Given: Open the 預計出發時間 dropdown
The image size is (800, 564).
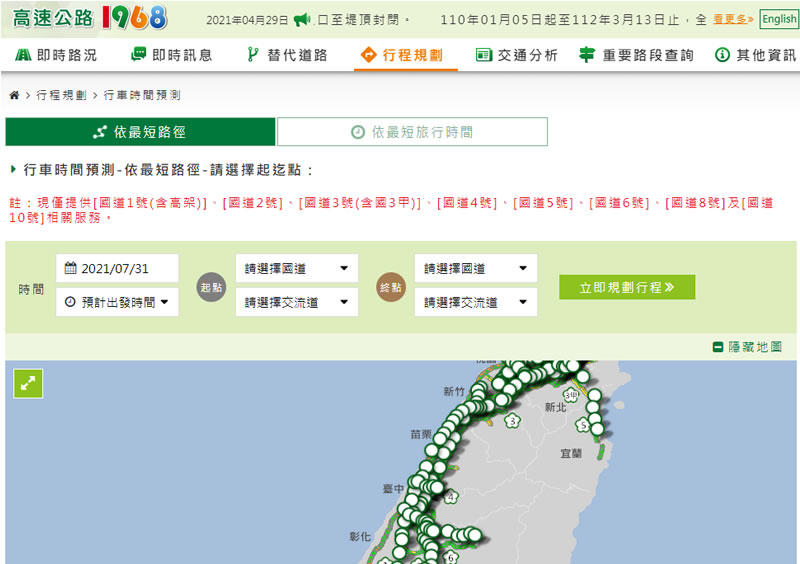Looking at the screenshot, I should point(117,302).
